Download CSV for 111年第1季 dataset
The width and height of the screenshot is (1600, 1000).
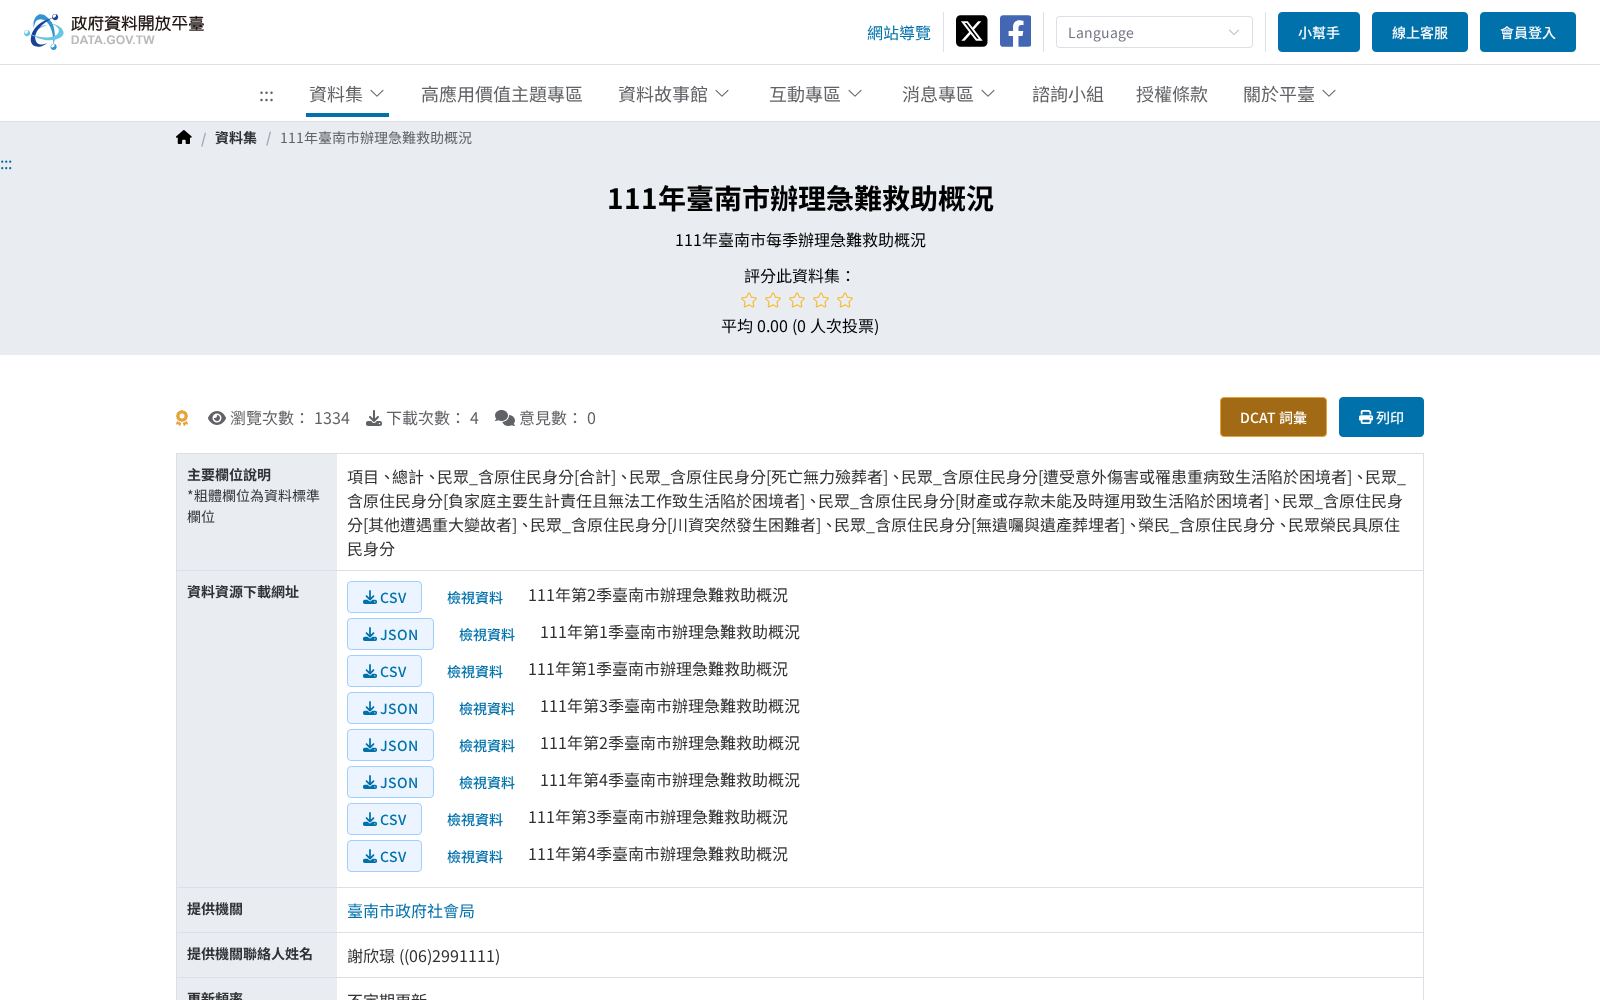coord(385,671)
